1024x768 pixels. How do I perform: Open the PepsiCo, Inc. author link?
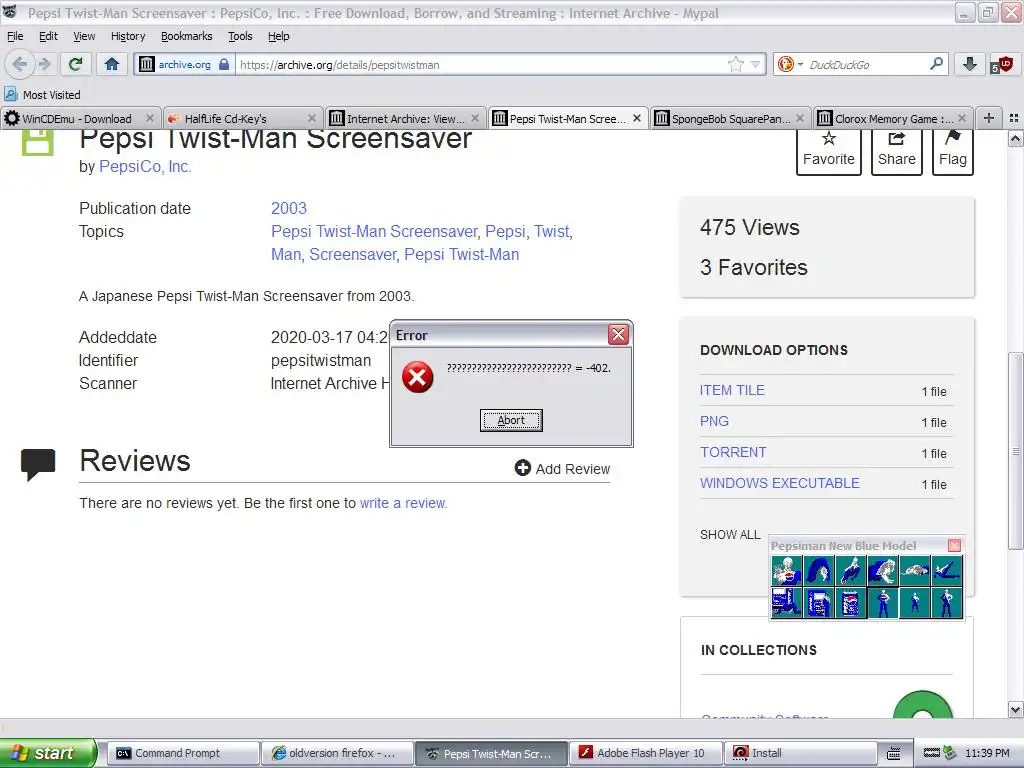point(145,167)
